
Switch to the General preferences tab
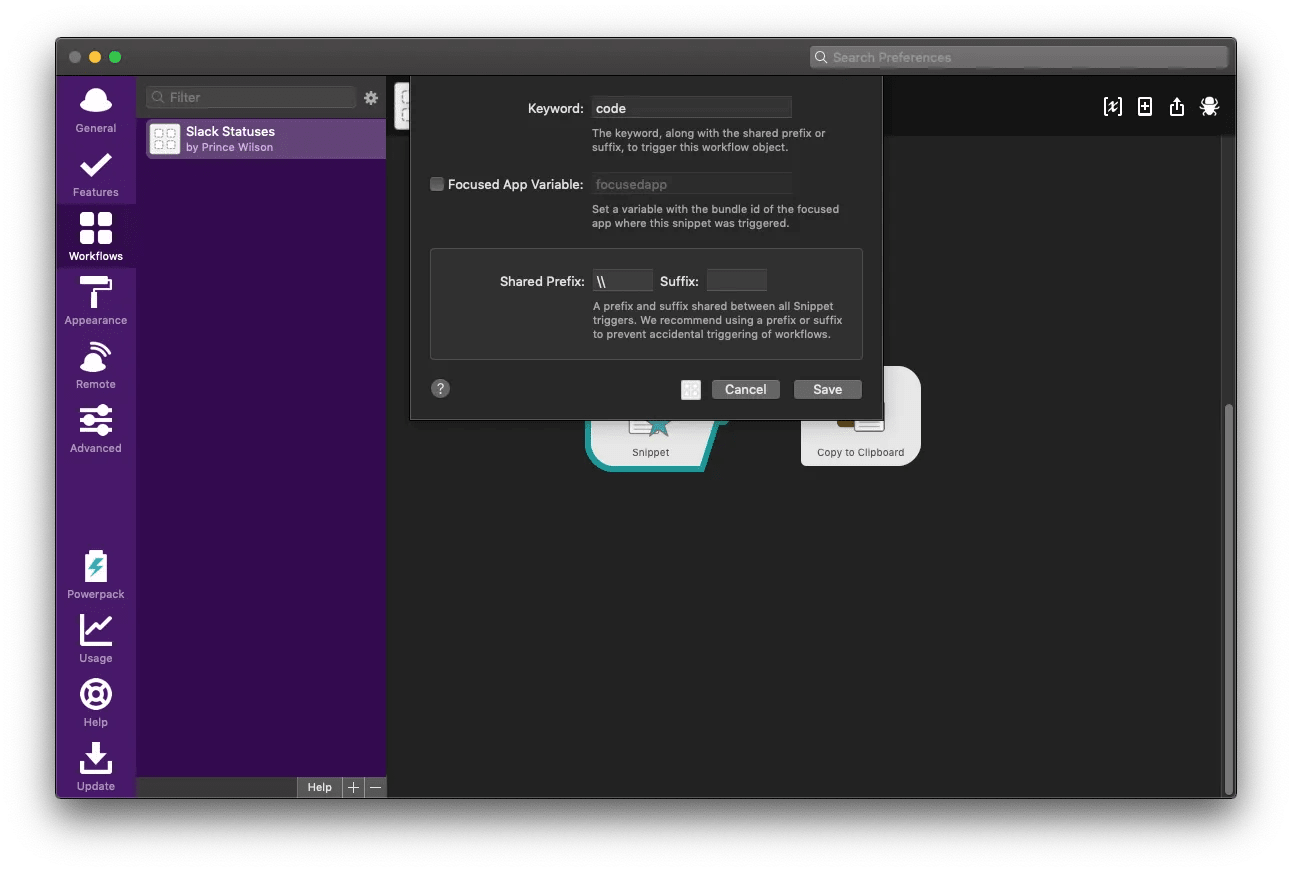pyautogui.click(x=95, y=108)
